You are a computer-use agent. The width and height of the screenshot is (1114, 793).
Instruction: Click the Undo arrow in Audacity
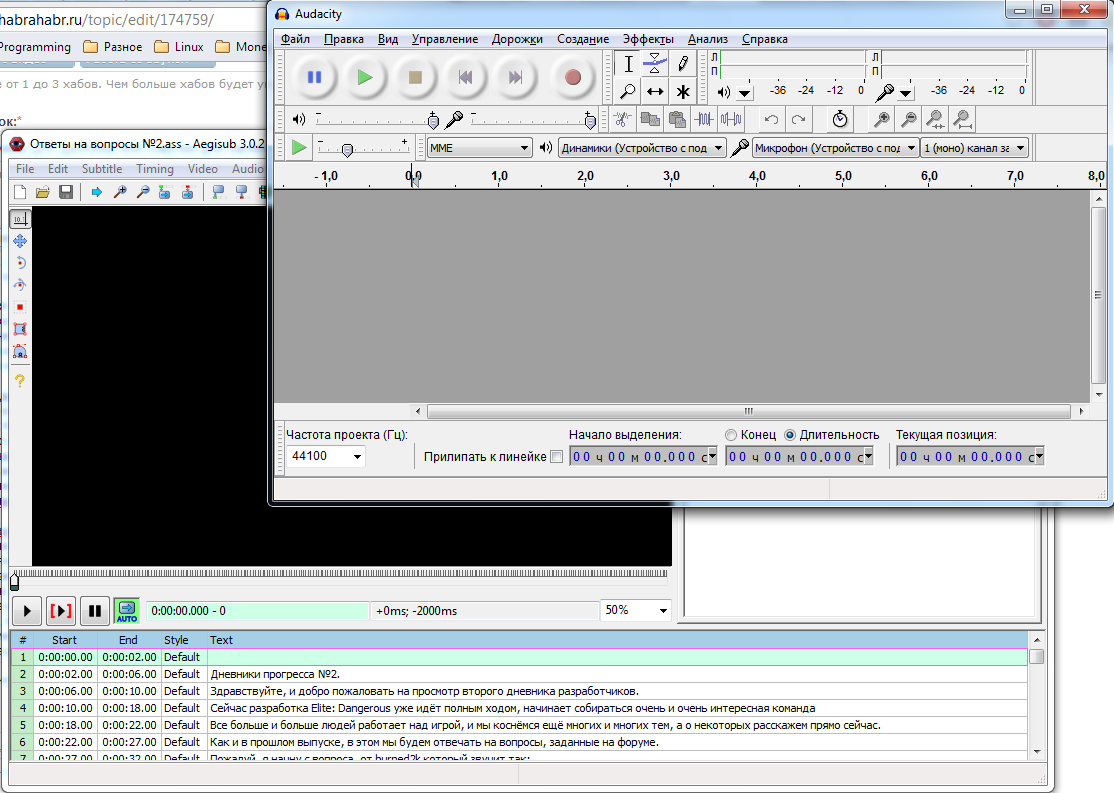[772, 119]
